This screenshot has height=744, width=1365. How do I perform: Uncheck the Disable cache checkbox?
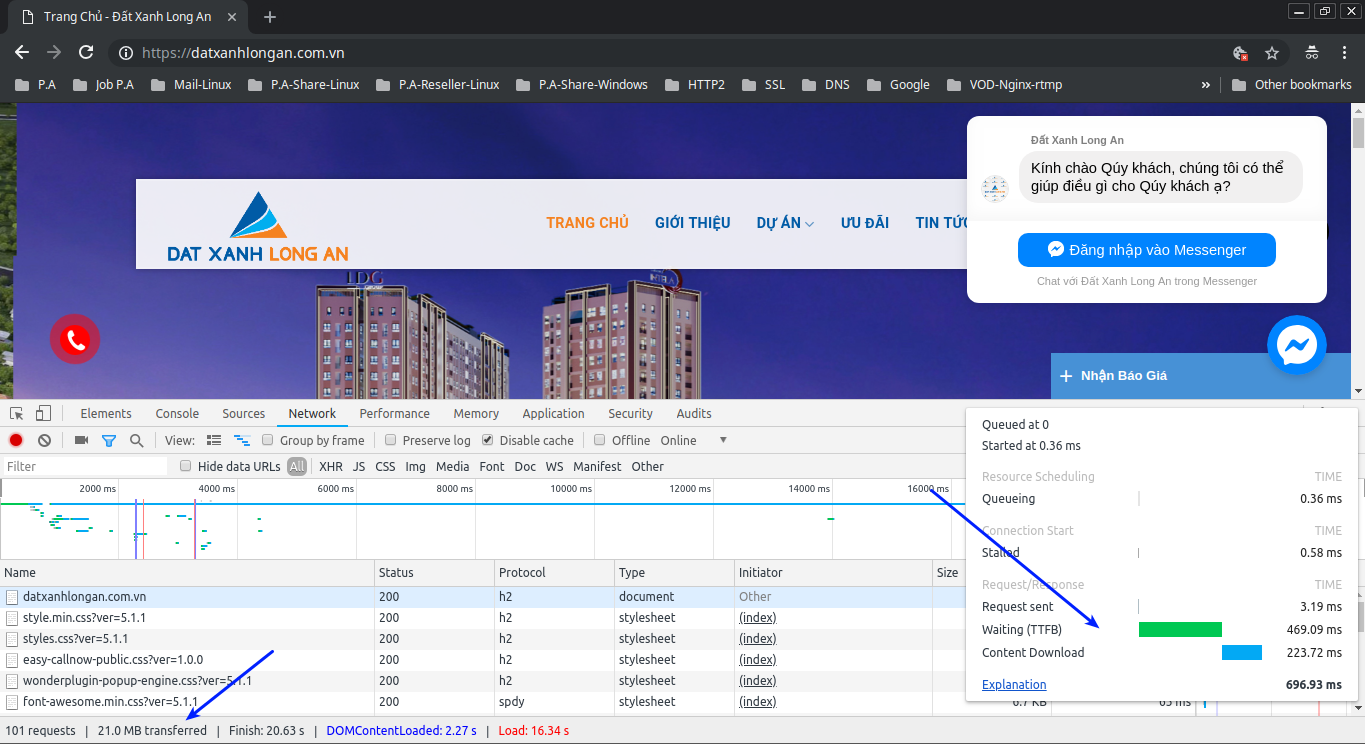(x=488, y=440)
